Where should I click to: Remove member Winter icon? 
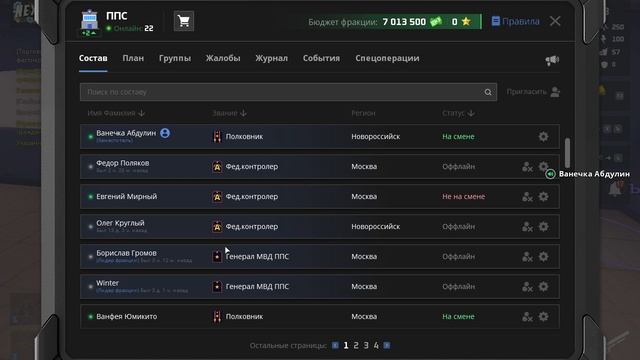tap(527, 287)
